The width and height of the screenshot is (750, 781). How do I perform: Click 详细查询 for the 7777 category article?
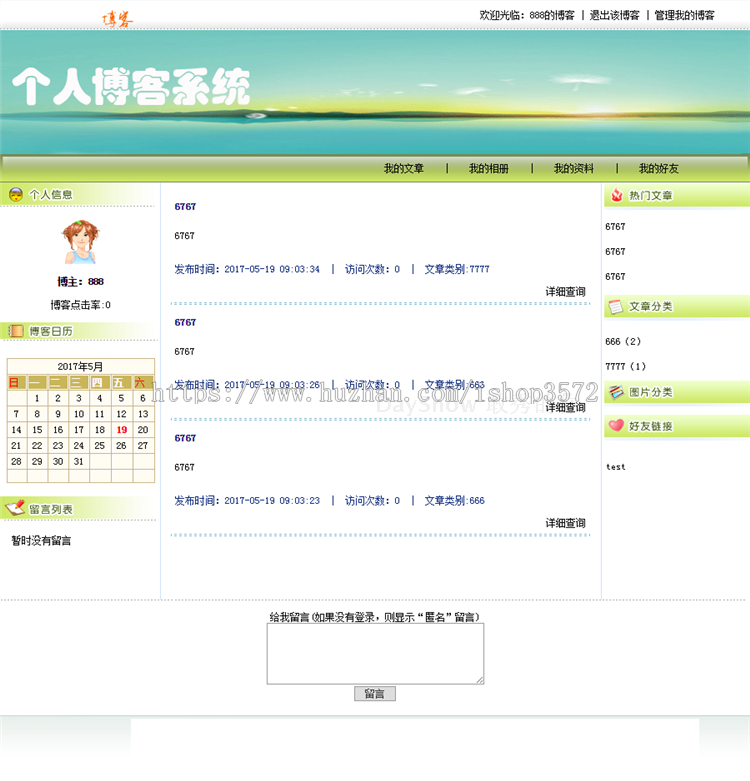[565, 291]
